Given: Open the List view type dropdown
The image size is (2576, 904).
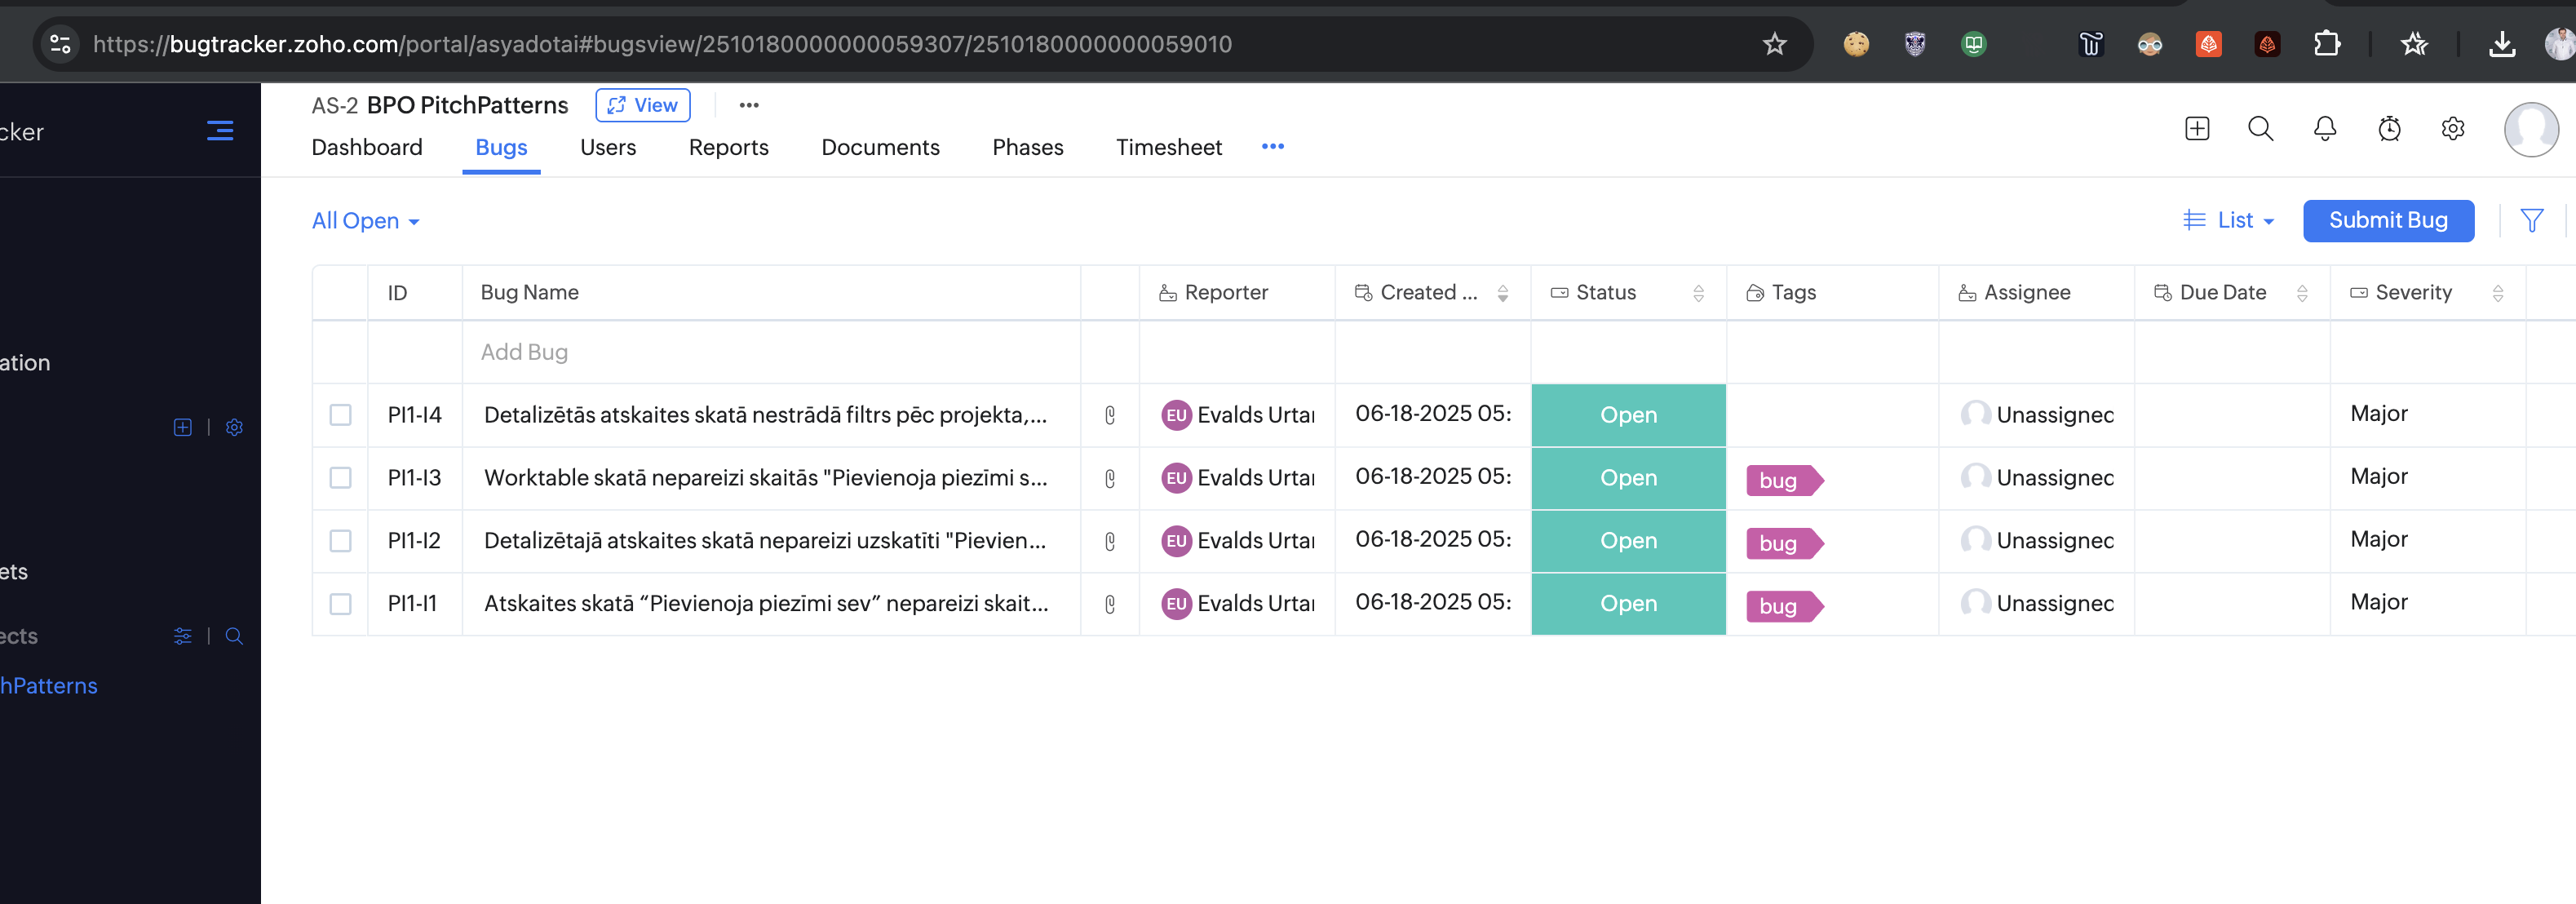Looking at the screenshot, I should (2229, 220).
